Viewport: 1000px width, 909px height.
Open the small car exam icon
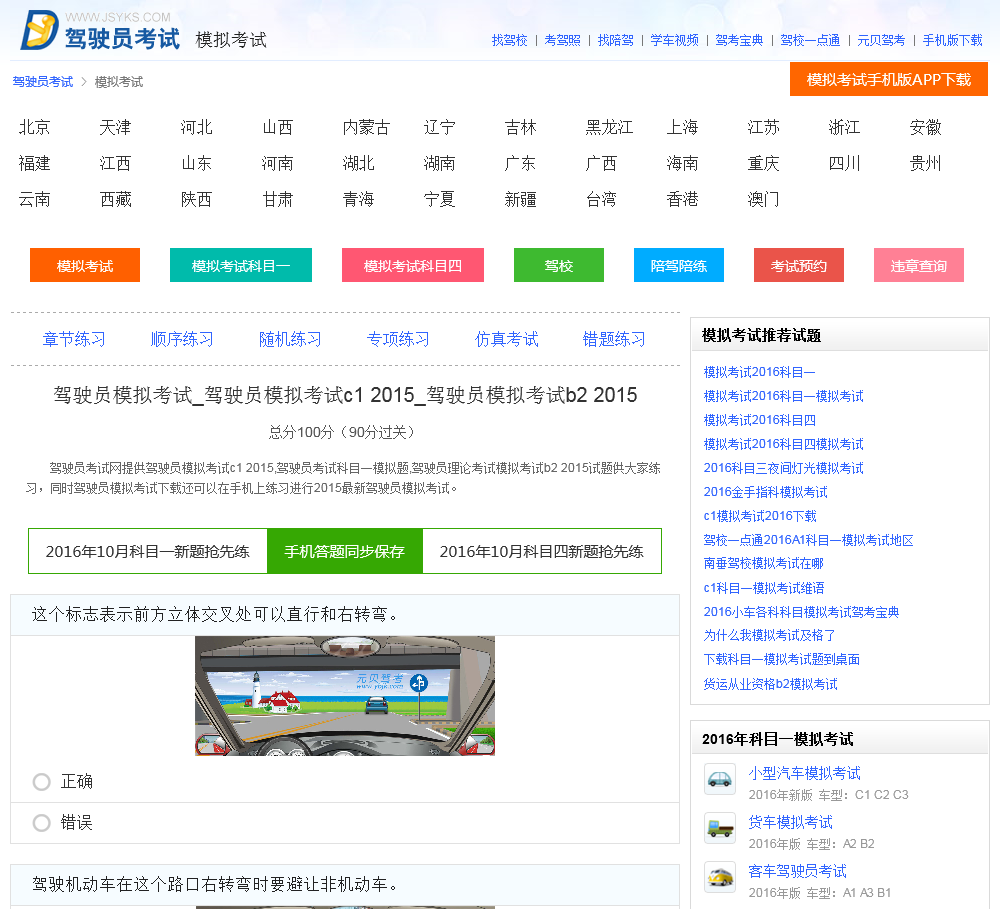coord(719,779)
